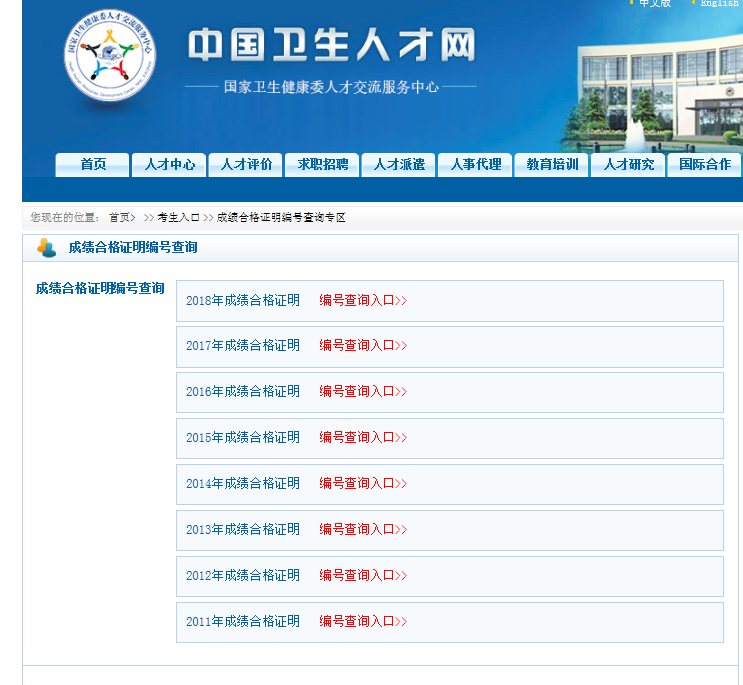The height and width of the screenshot is (685, 743).
Task: Open the 求职招聘 navigation tab
Action: click(x=322, y=164)
